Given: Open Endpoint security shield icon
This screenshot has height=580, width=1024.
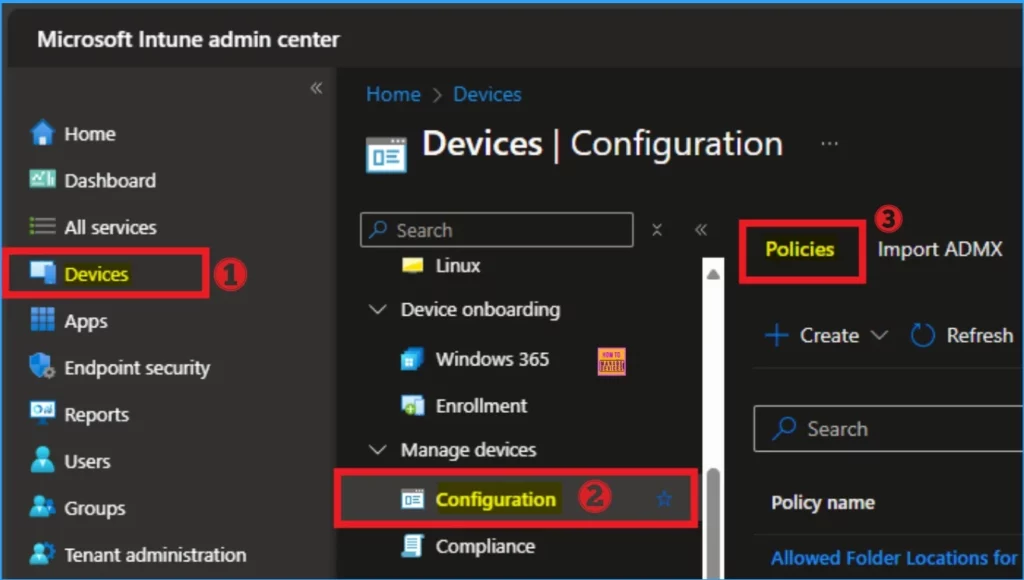Looking at the screenshot, I should (42, 366).
